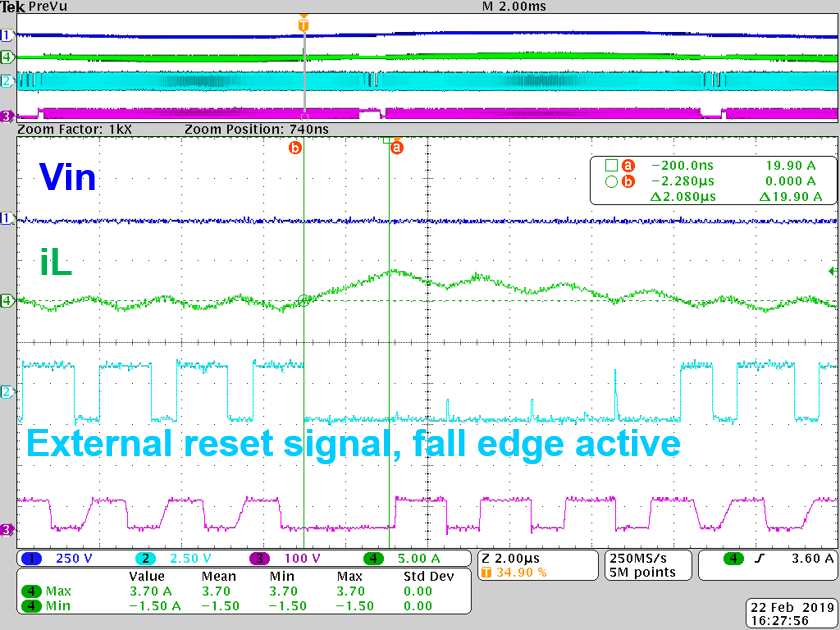Click channel 4 ground marker in overview
This screenshot has height=630, width=840.
[6, 57]
